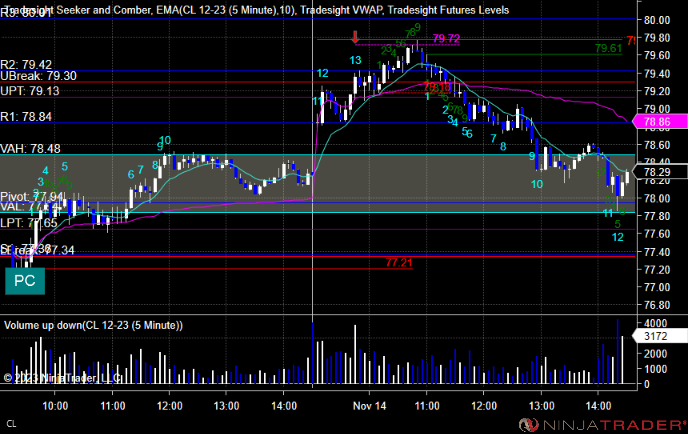Viewport: 688px width, 434px height.
Task: Click the R1: 78.84 label
Action: click(26, 117)
